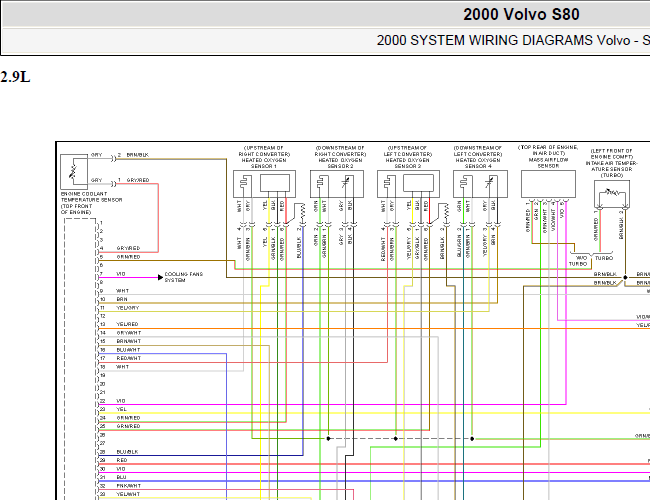
Task: Click the 'BLU/WHT' wire label at pin 16
Action: tap(128, 350)
